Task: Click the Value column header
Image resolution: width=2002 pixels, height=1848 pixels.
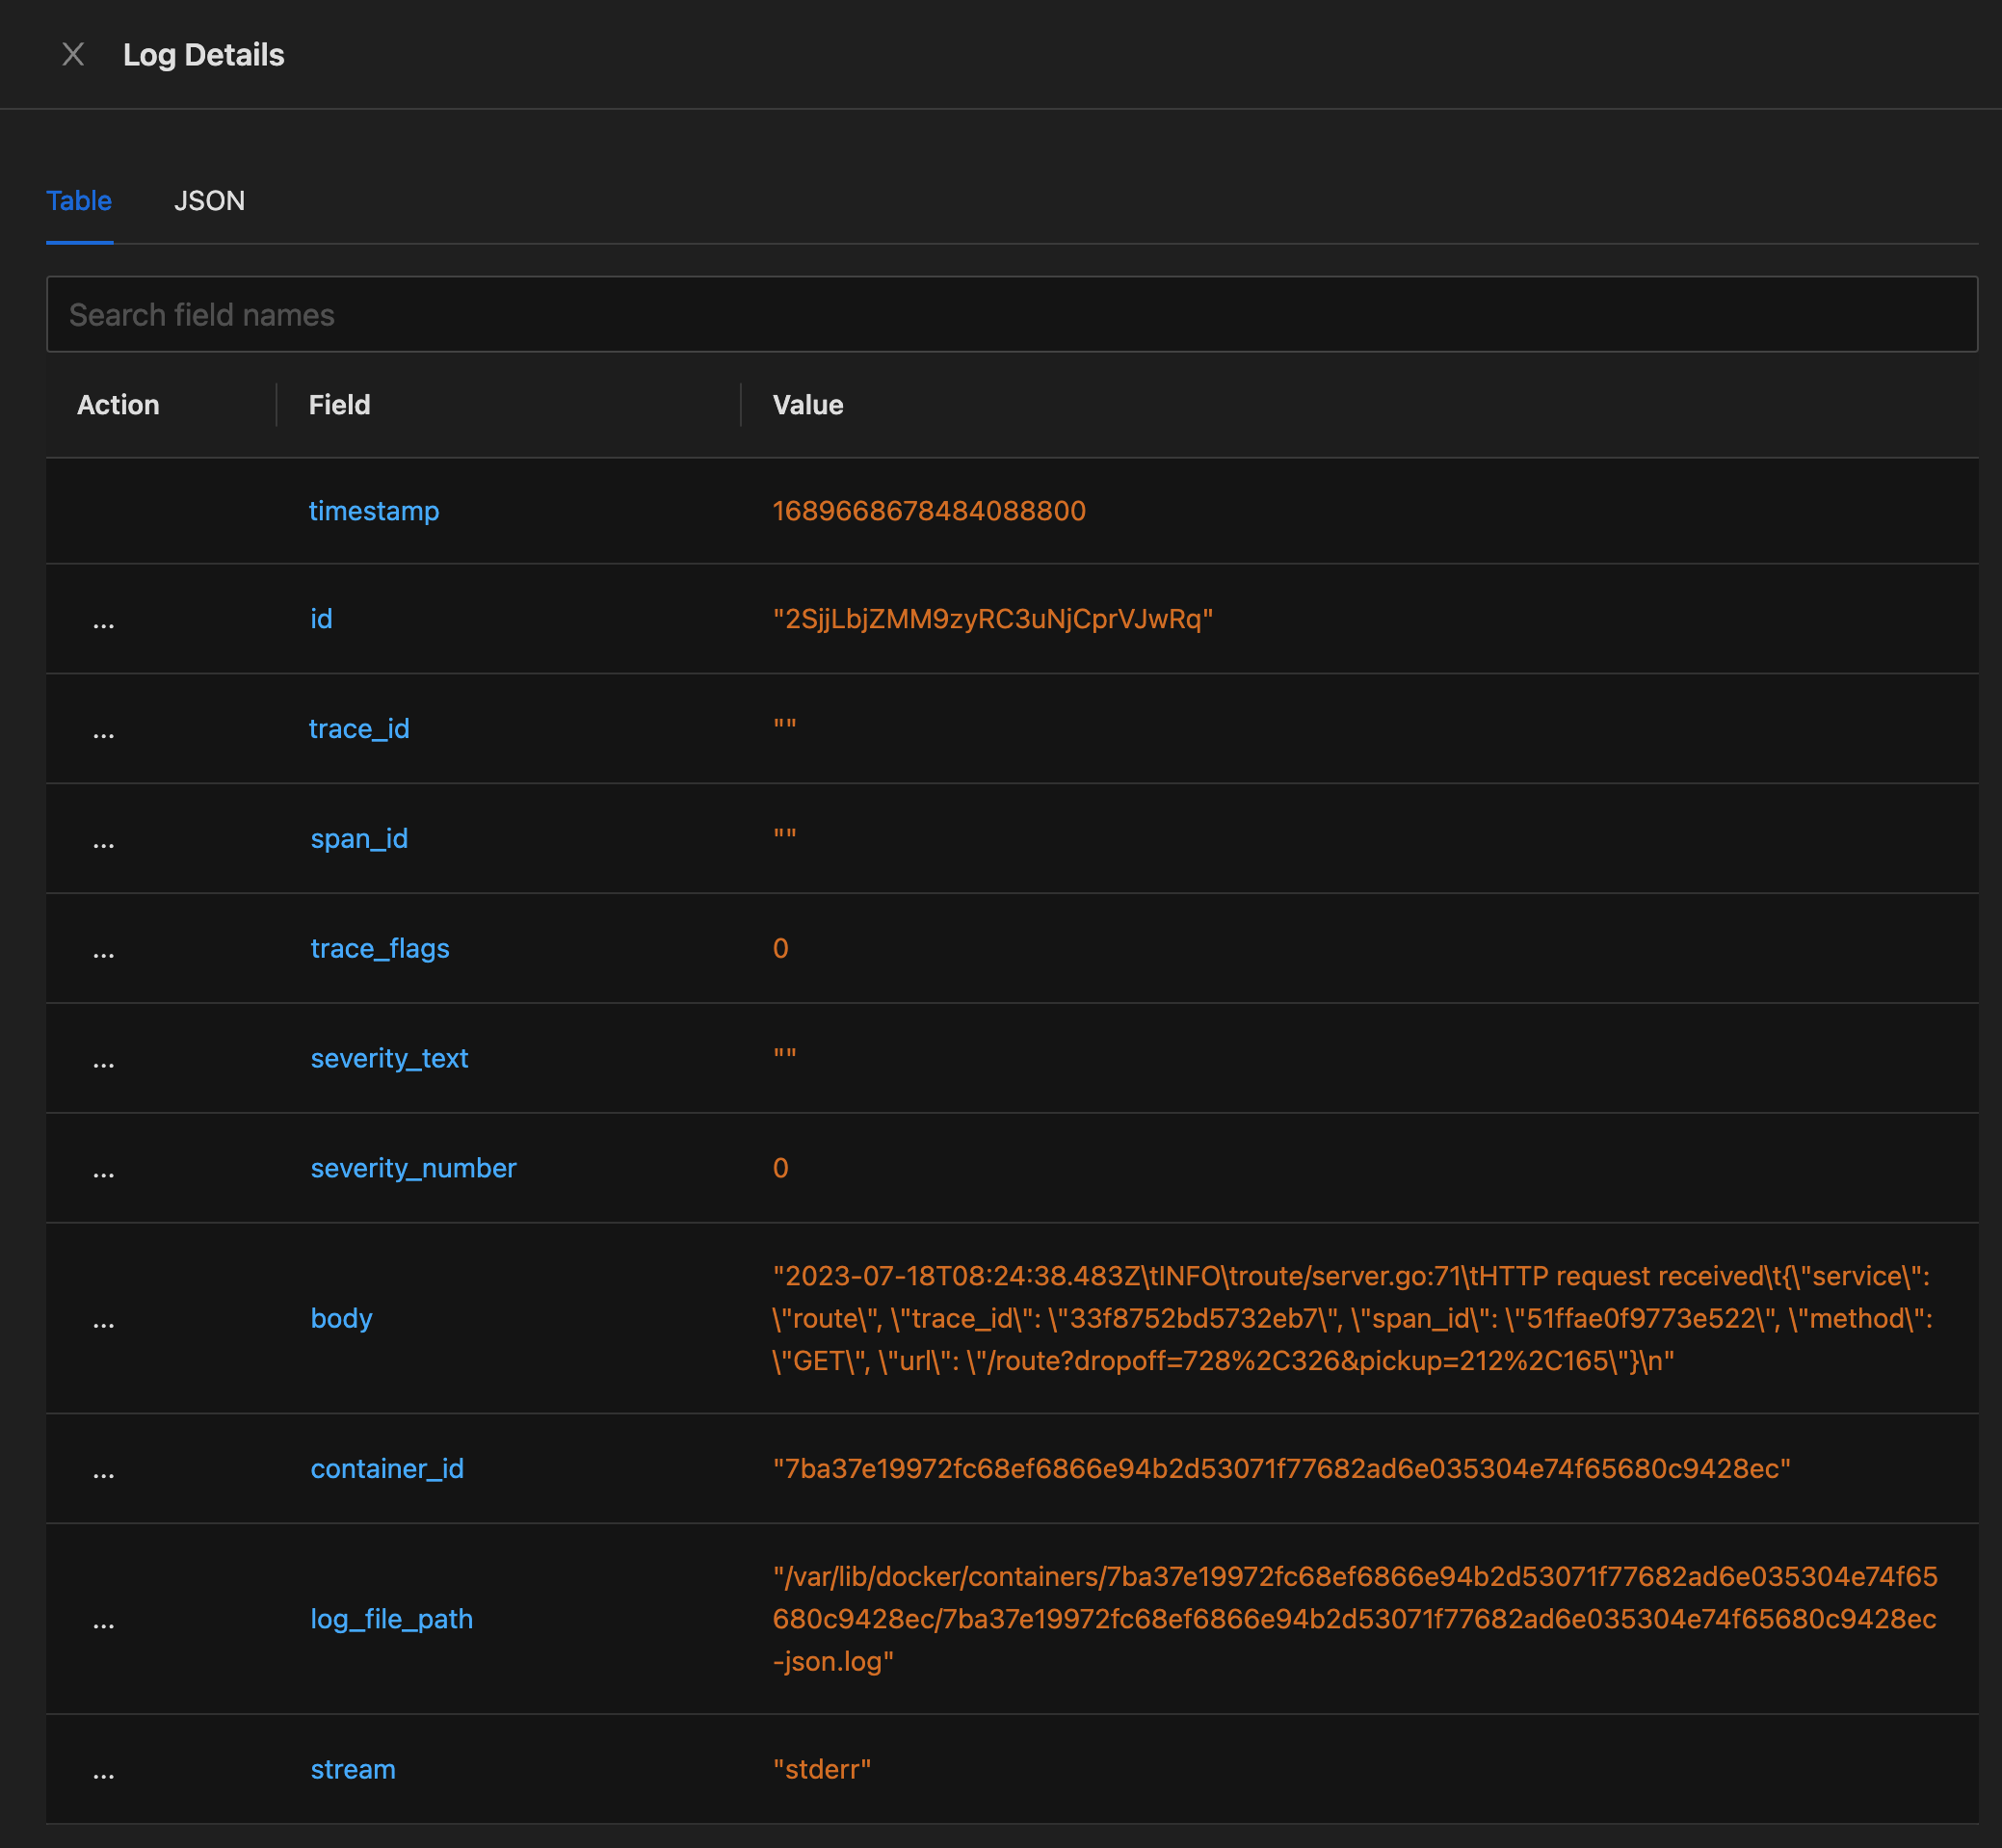Action: [x=808, y=405]
